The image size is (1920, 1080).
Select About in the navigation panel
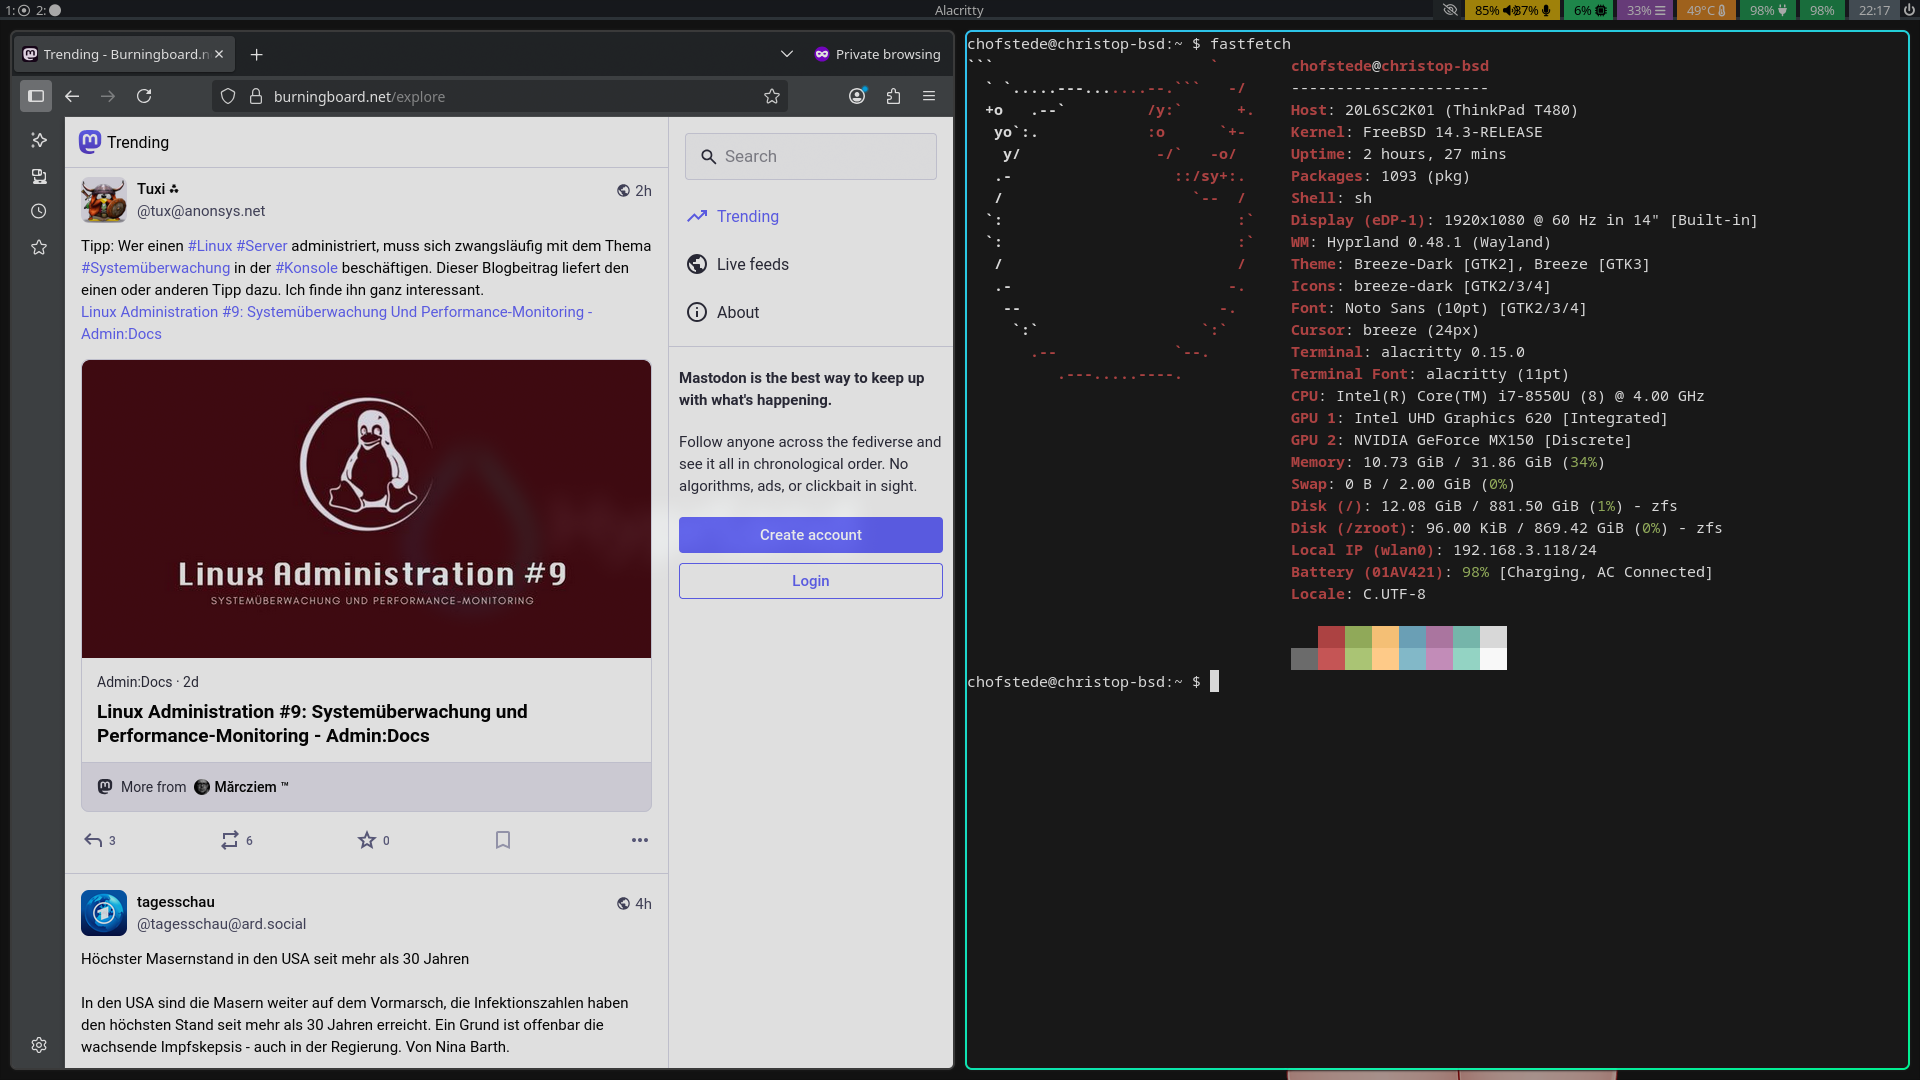point(738,312)
